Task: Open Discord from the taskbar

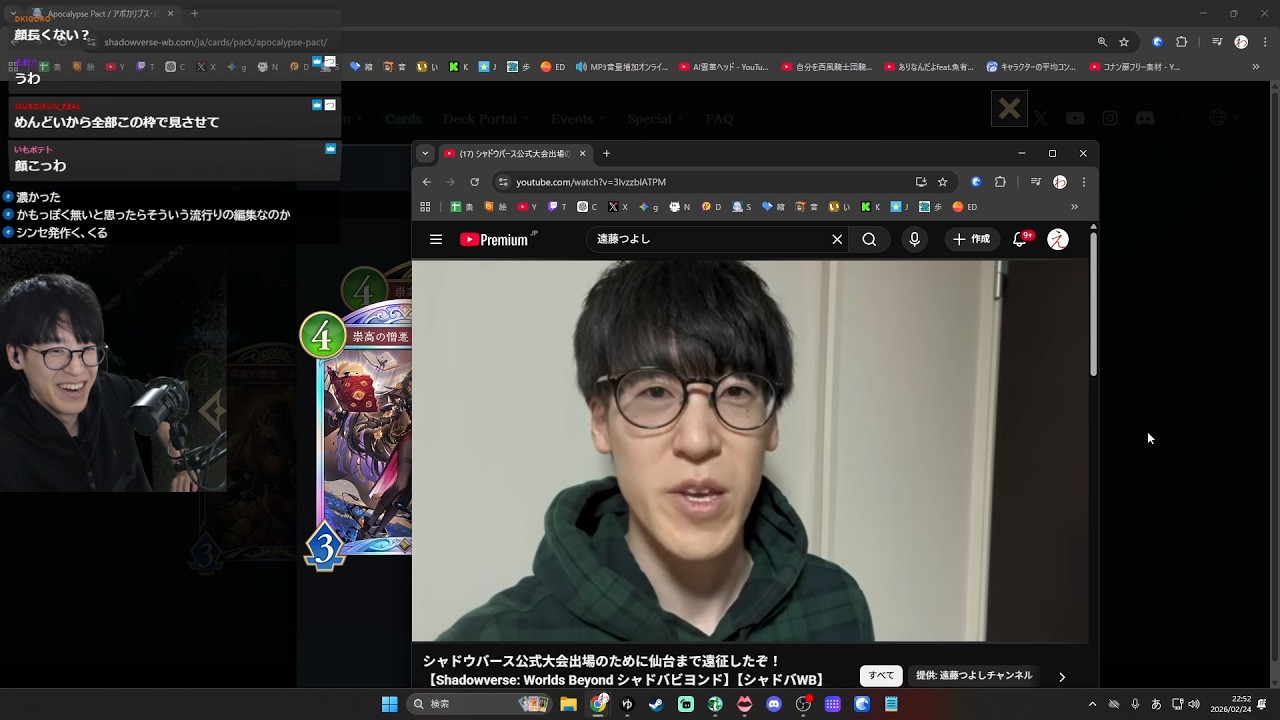Action: 773,704
